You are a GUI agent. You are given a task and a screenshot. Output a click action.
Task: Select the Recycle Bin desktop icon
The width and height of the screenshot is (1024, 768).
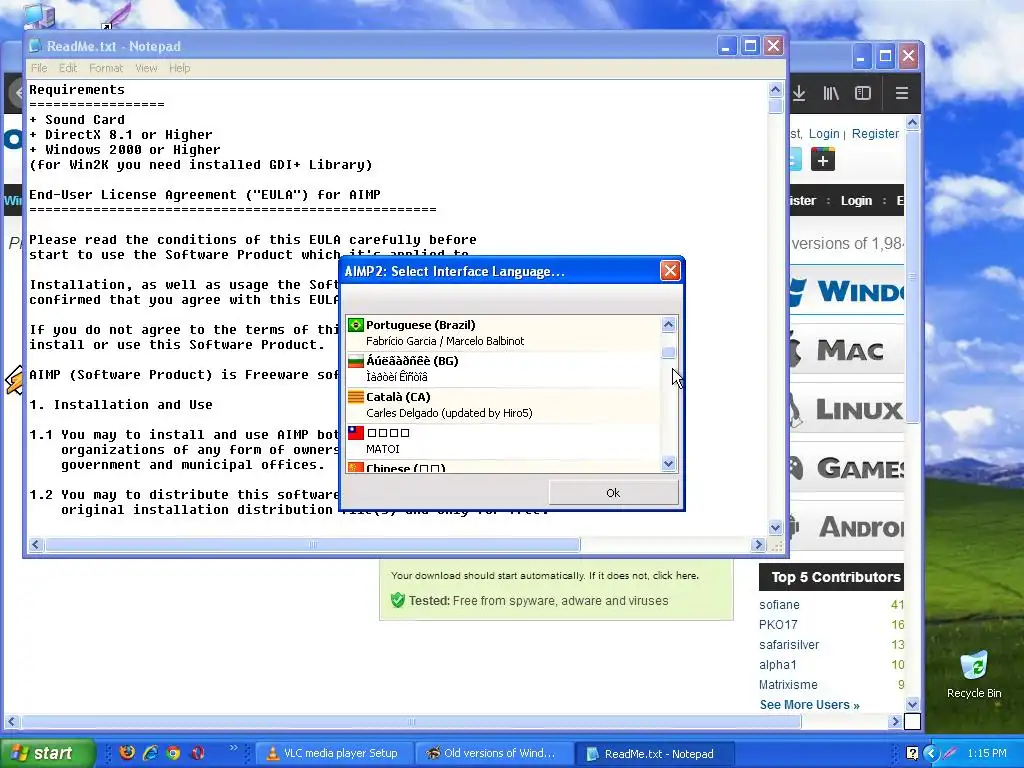tap(974, 675)
